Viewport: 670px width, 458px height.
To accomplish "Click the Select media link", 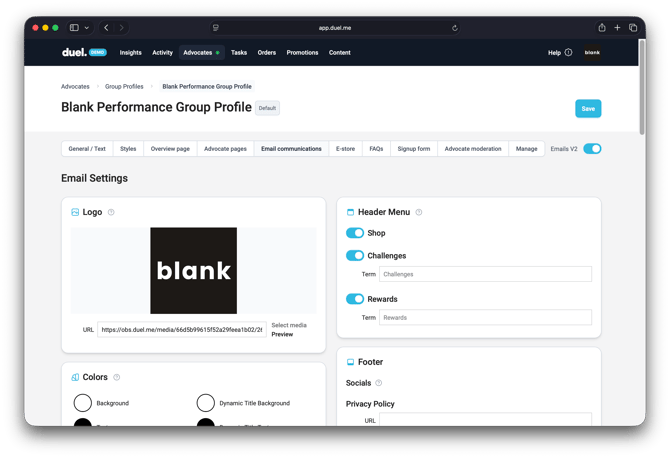I will (x=289, y=325).
